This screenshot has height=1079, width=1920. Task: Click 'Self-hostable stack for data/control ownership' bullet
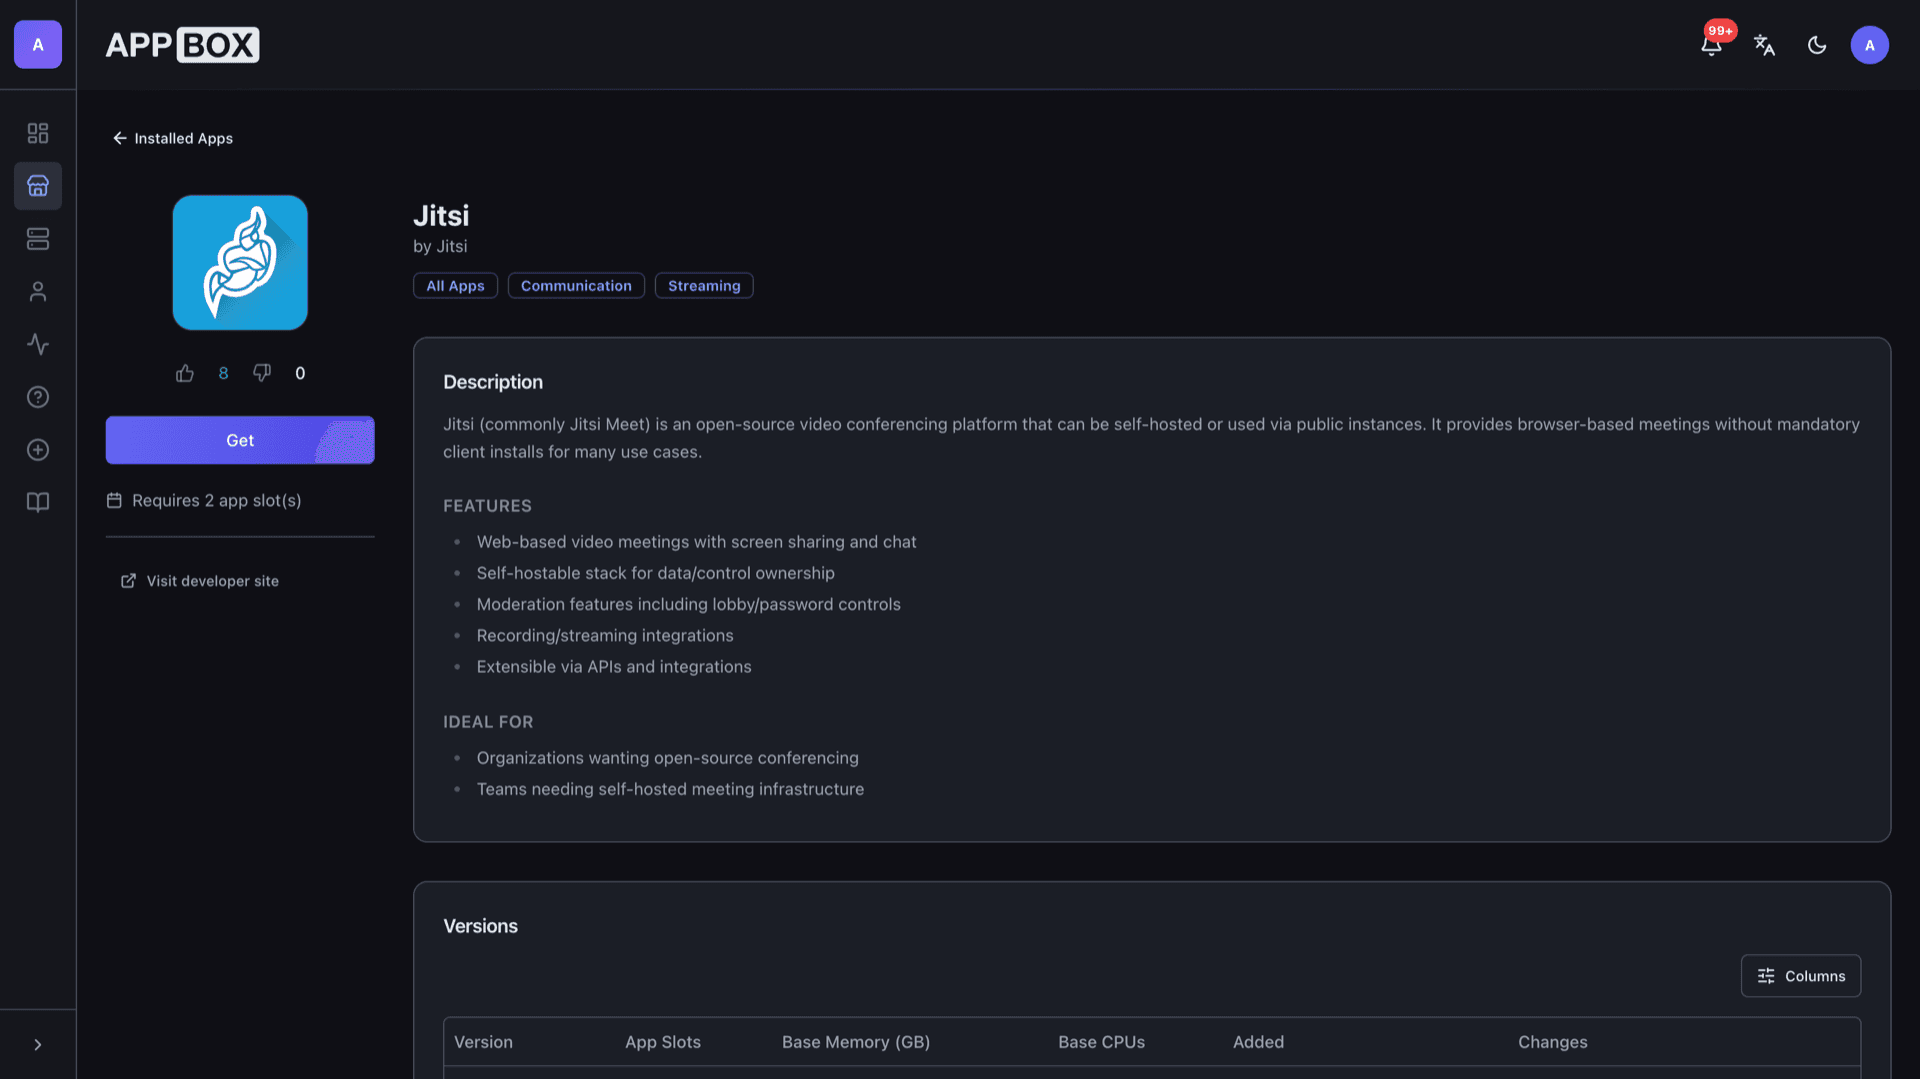coord(656,573)
